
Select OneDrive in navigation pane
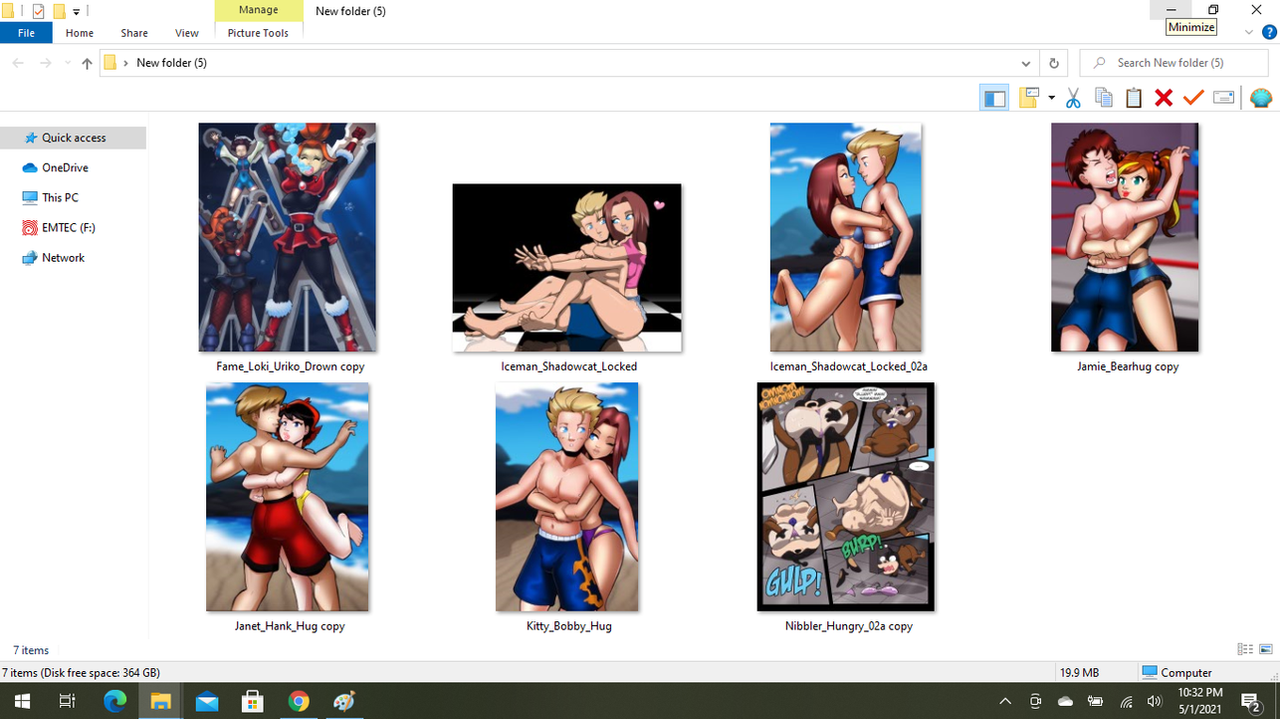tap(65, 168)
